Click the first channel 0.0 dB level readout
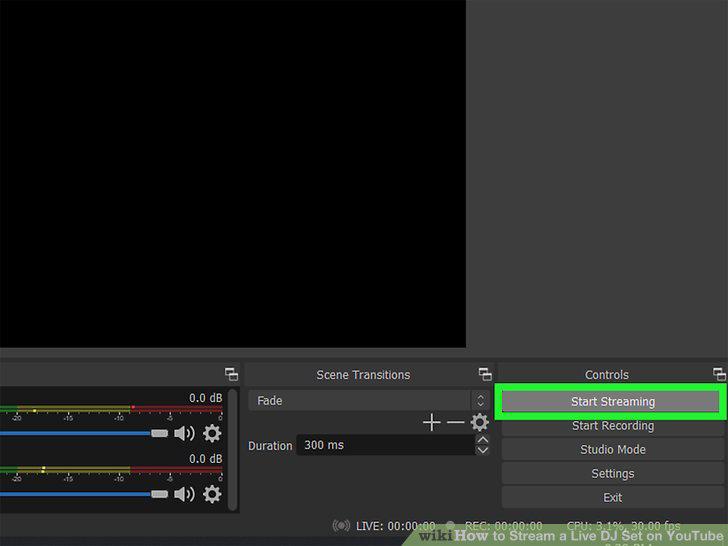This screenshot has height=546, width=728. coord(206,398)
